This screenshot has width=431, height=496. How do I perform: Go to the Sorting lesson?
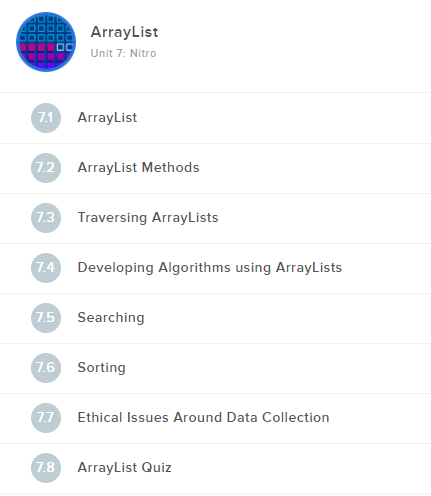102,368
